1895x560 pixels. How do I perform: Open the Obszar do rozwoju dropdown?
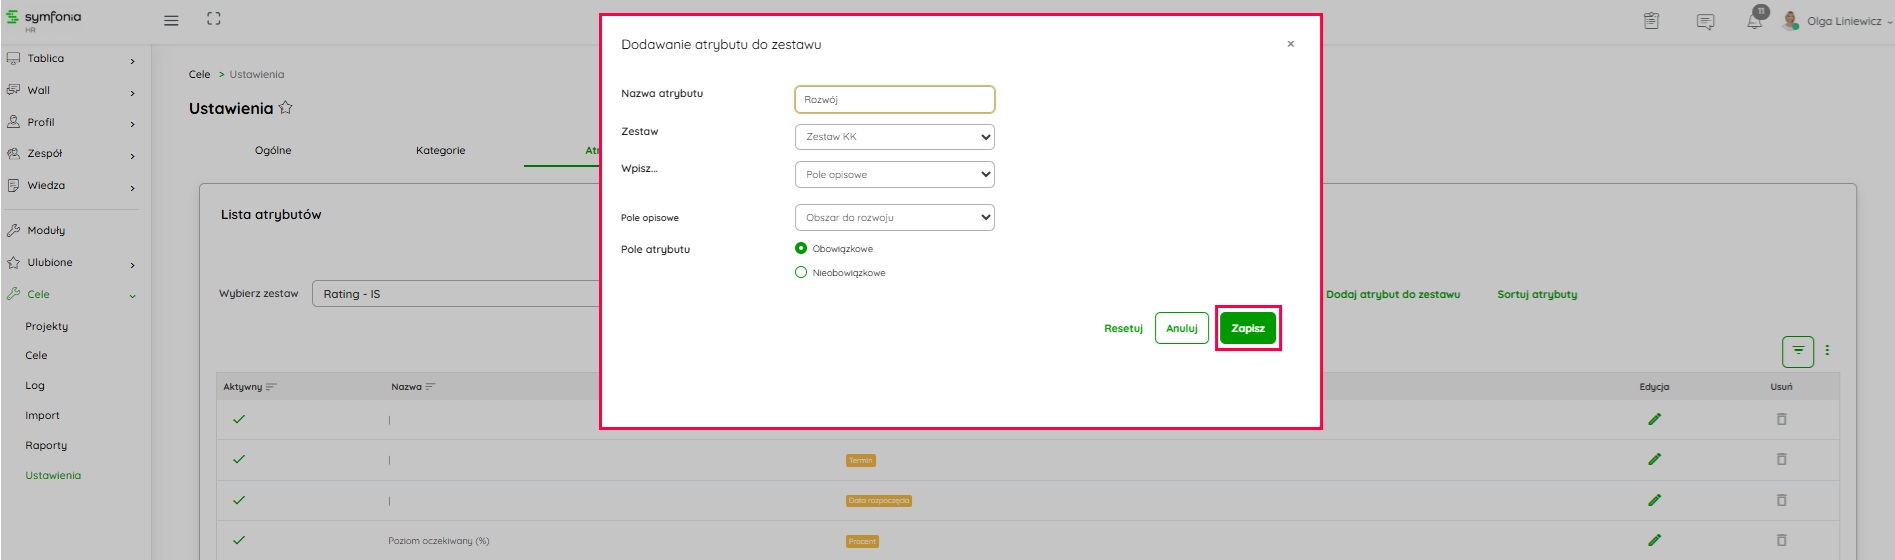tap(894, 217)
